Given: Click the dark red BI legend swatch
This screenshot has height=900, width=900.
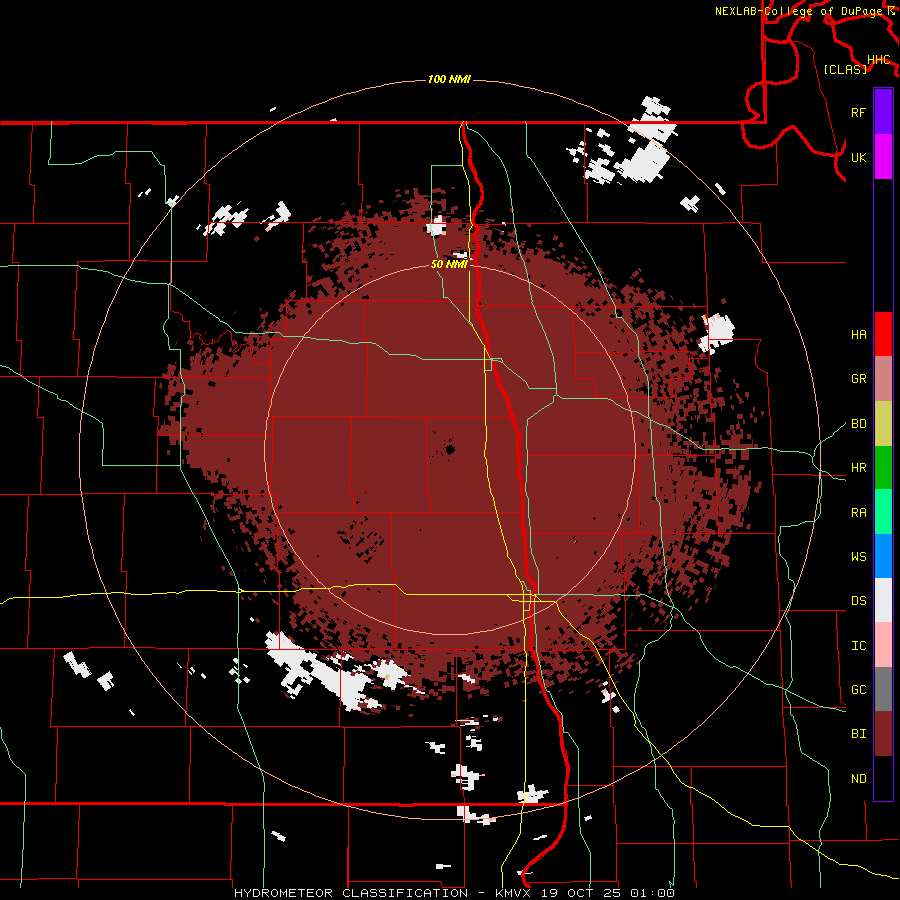Looking at the screenshot, I should pyautogui.click(x=883, y=734).
